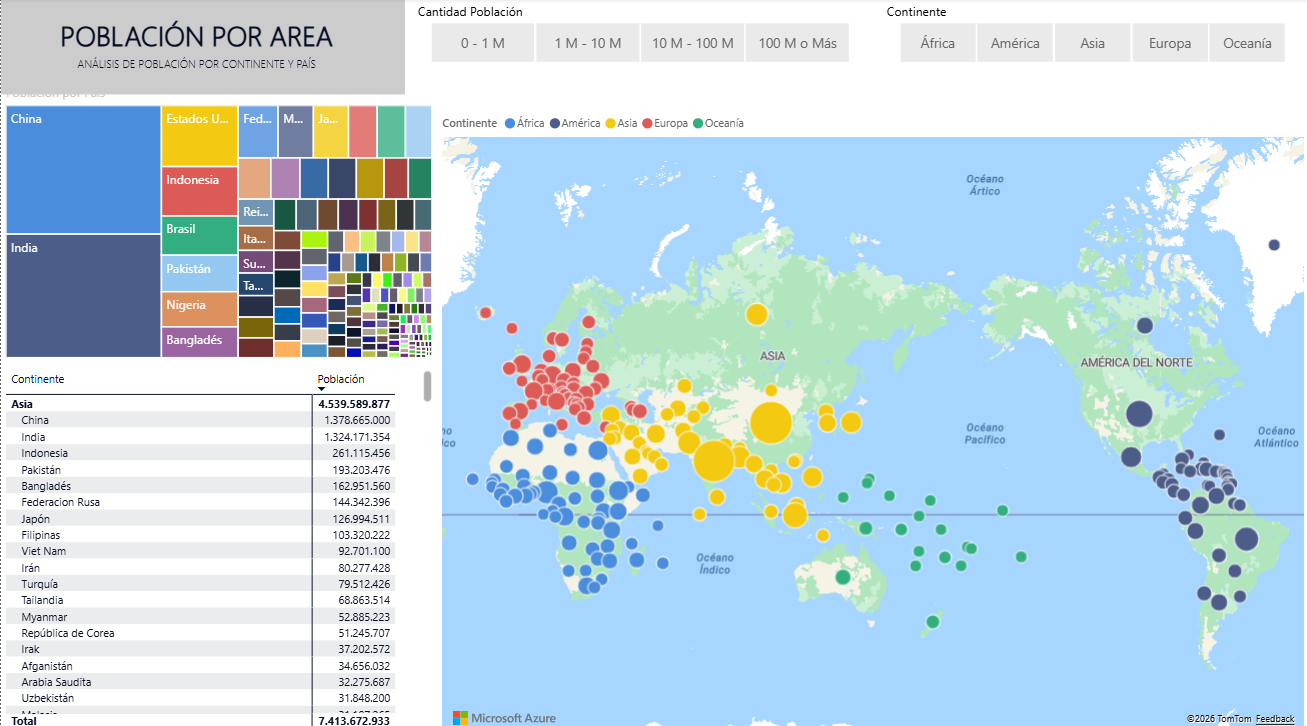The height and width of the screenshot is (726, 1307).
Task: Toggle the 0 - 1 M population filter
Action: coord(482,44)
